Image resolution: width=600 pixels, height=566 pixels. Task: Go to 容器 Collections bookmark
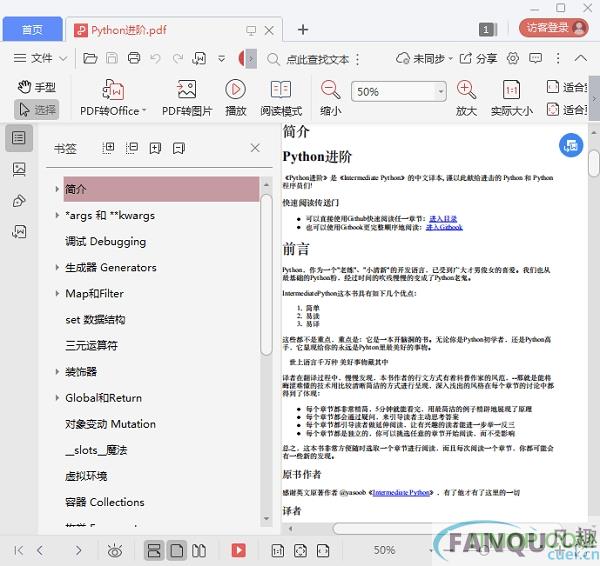[x=104, y=502]
